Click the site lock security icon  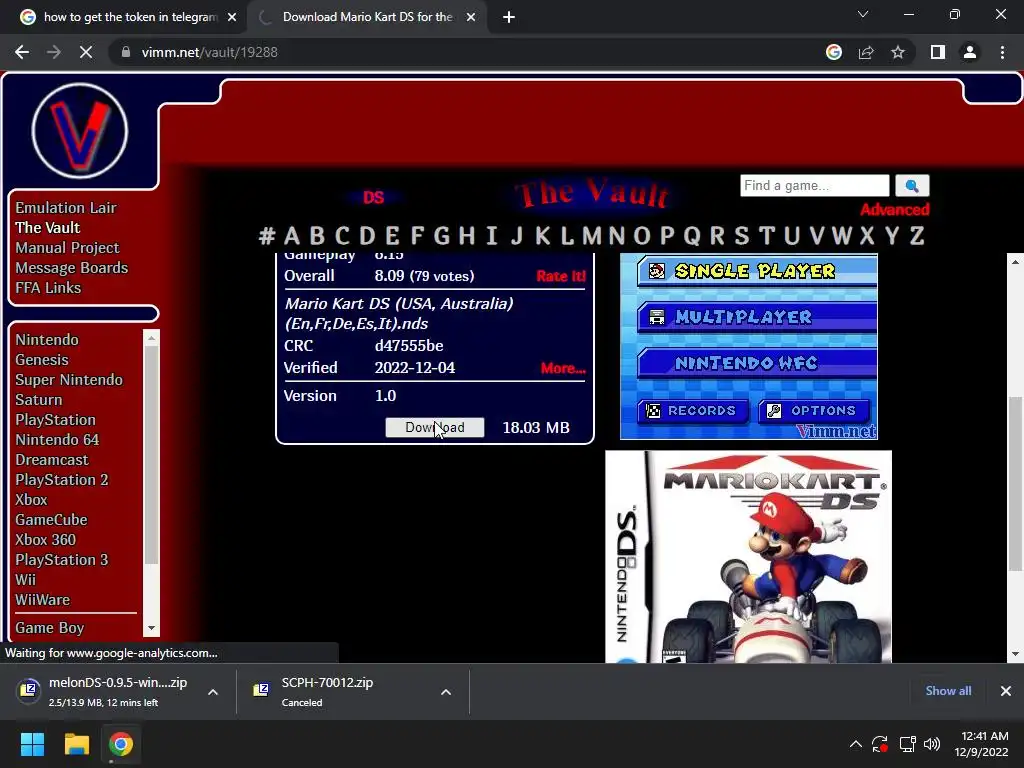(x=126, y=52)
